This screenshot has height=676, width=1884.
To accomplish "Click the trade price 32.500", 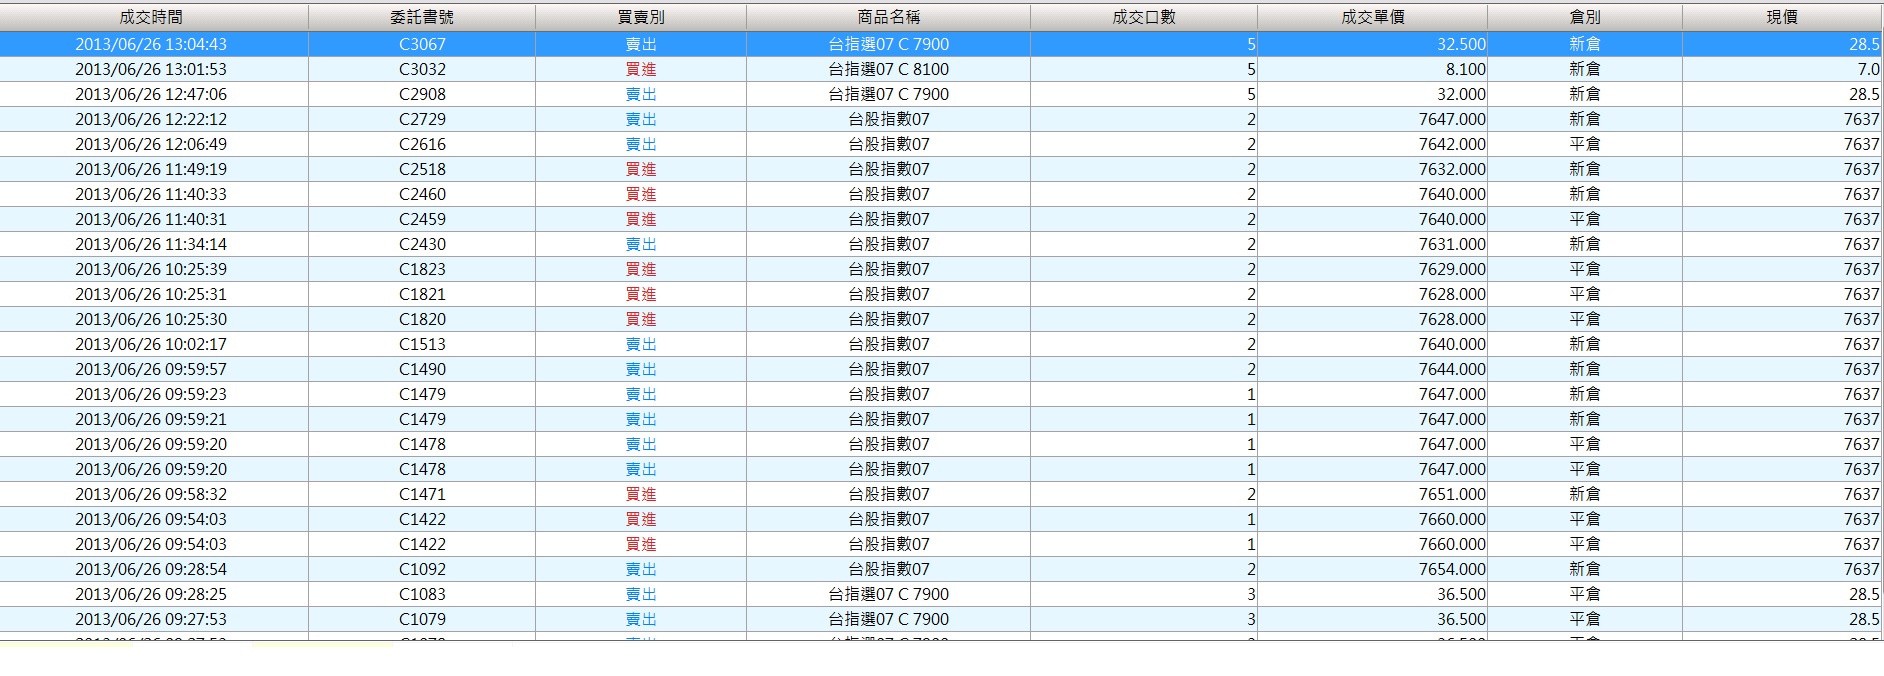I will point(1461,44).
